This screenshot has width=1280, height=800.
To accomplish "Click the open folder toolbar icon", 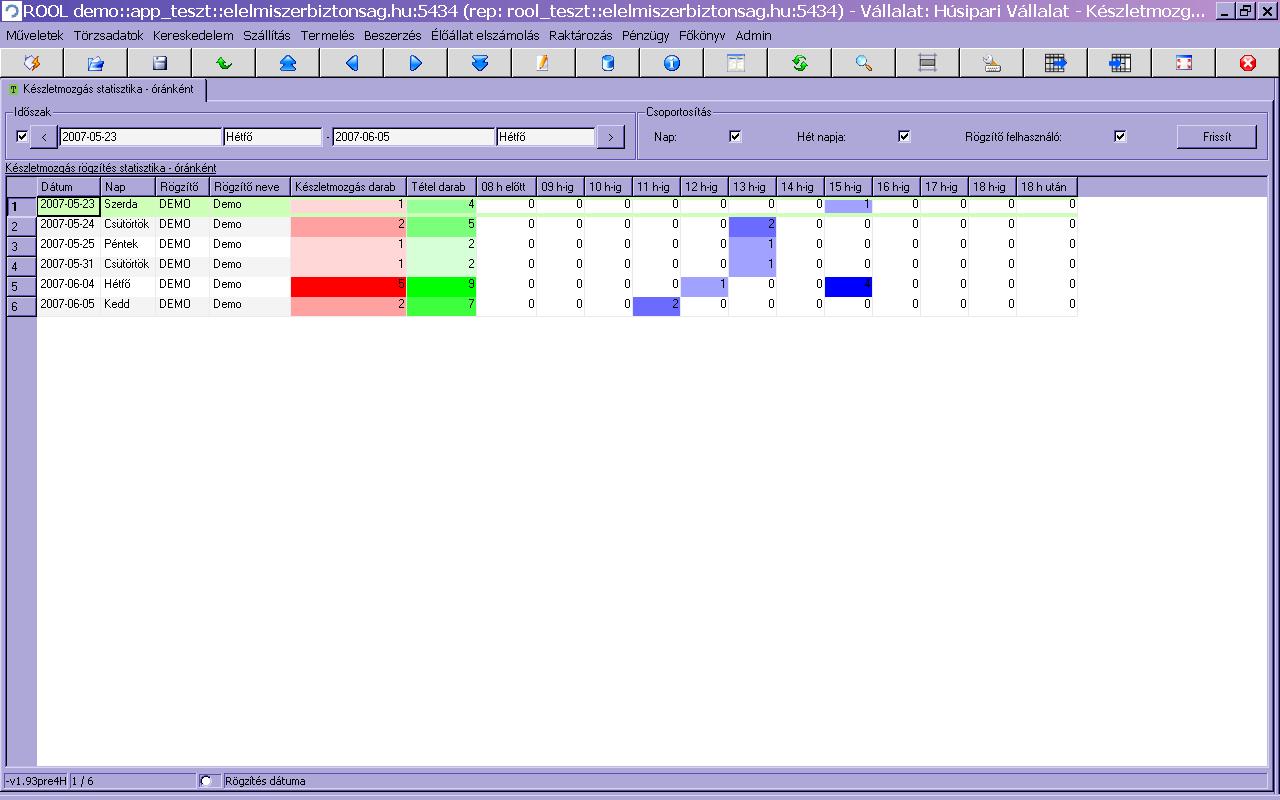I will click(x=95, y=63).
